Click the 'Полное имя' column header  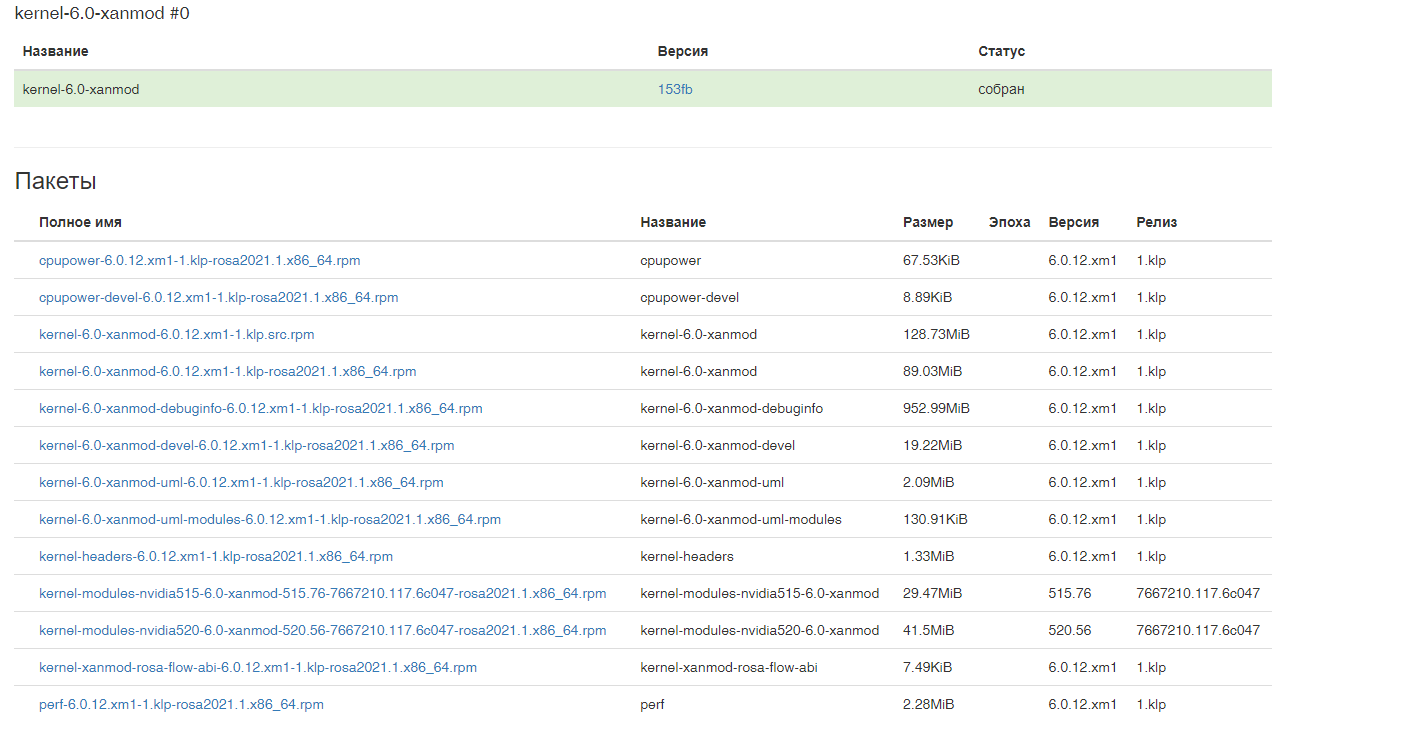pyautogui.click(x=80, y=222)
